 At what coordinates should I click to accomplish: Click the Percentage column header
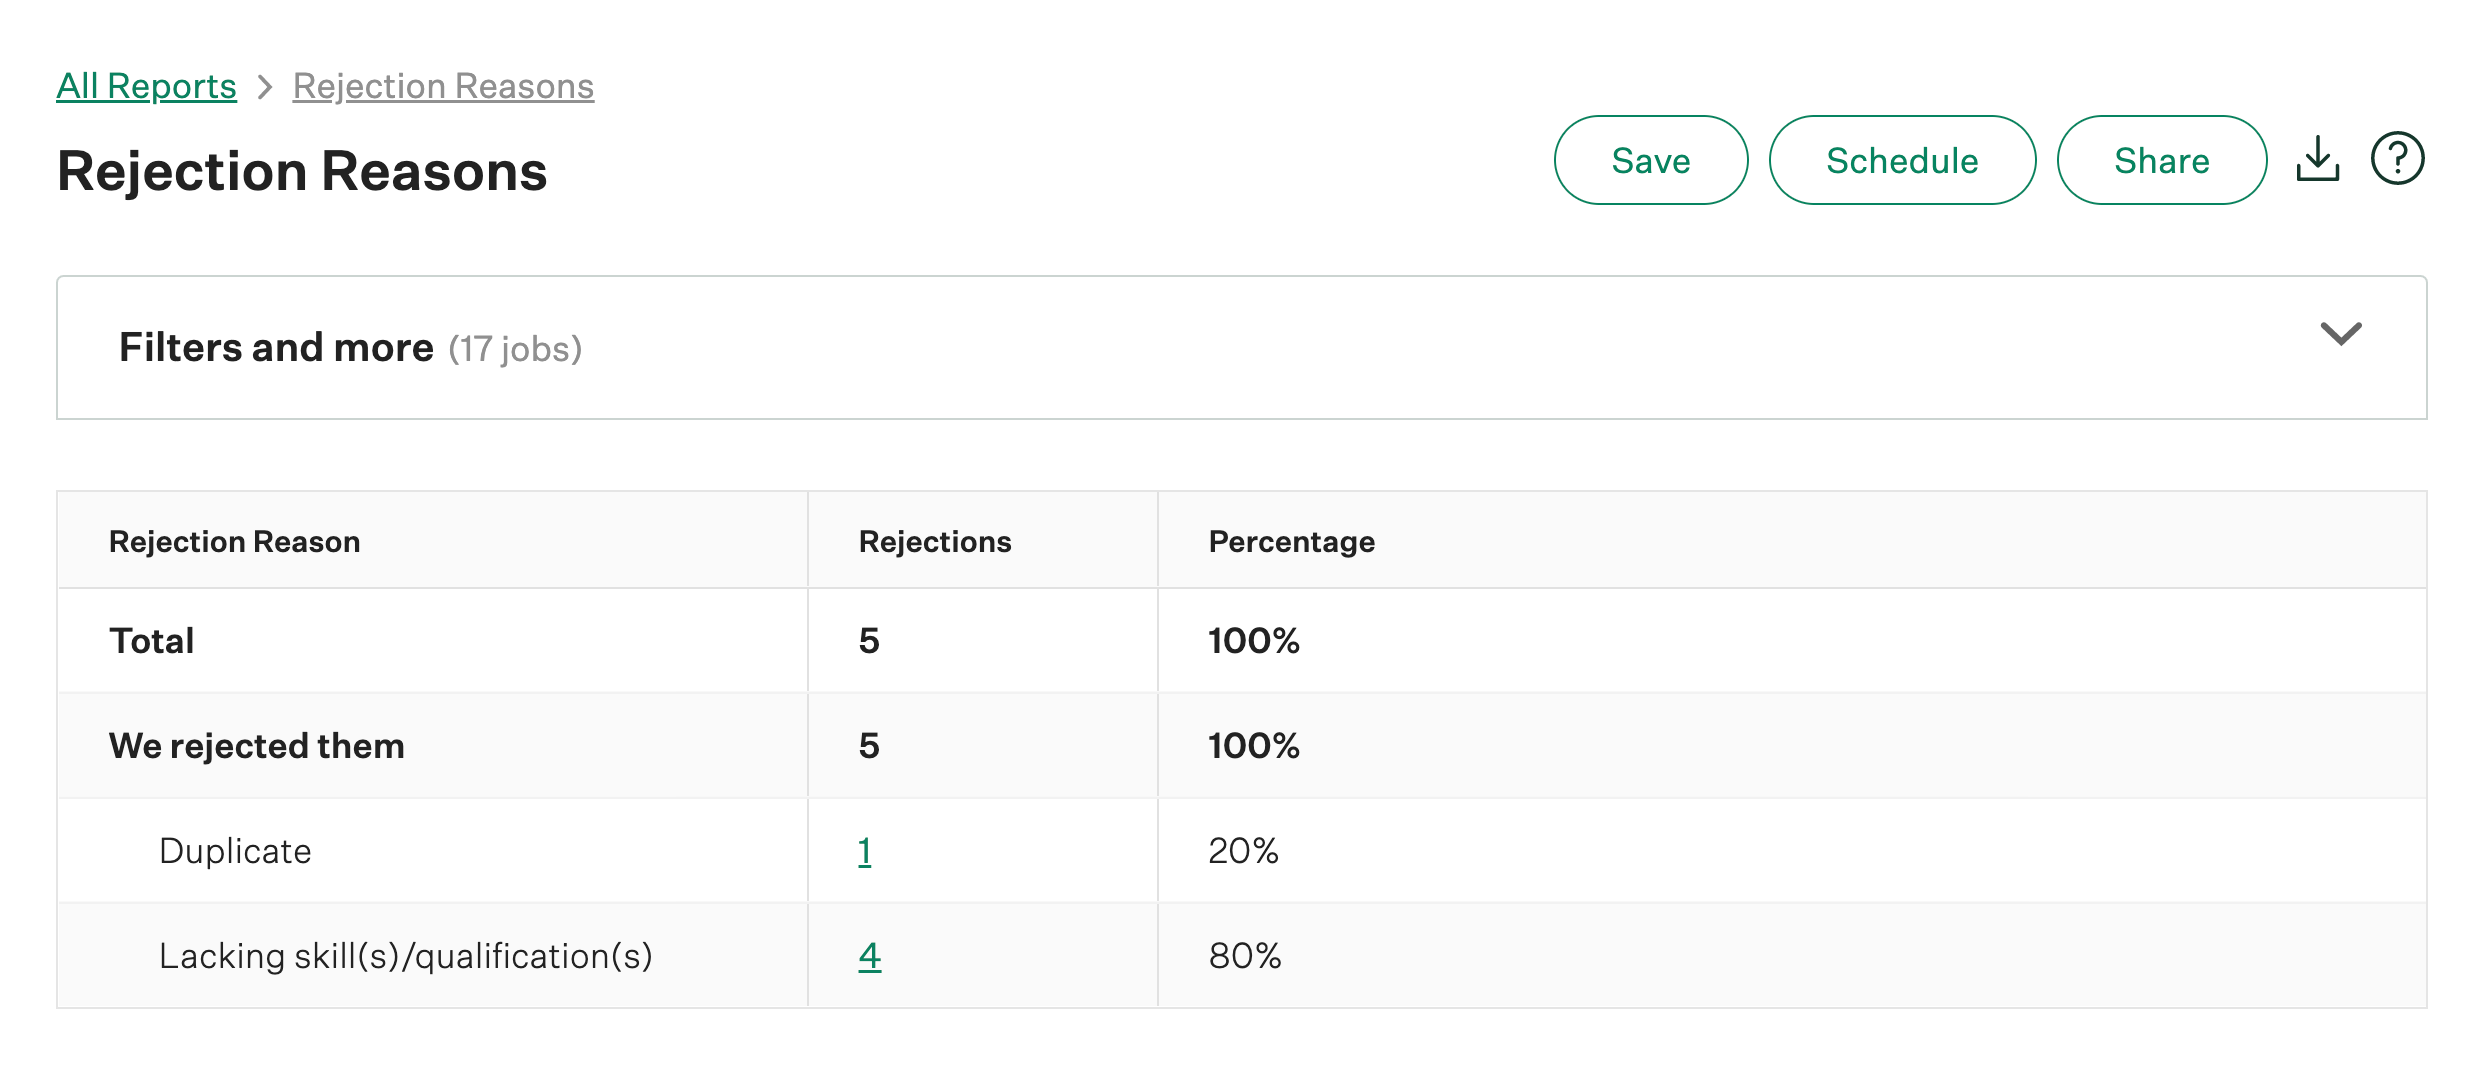click(1291, 540)
